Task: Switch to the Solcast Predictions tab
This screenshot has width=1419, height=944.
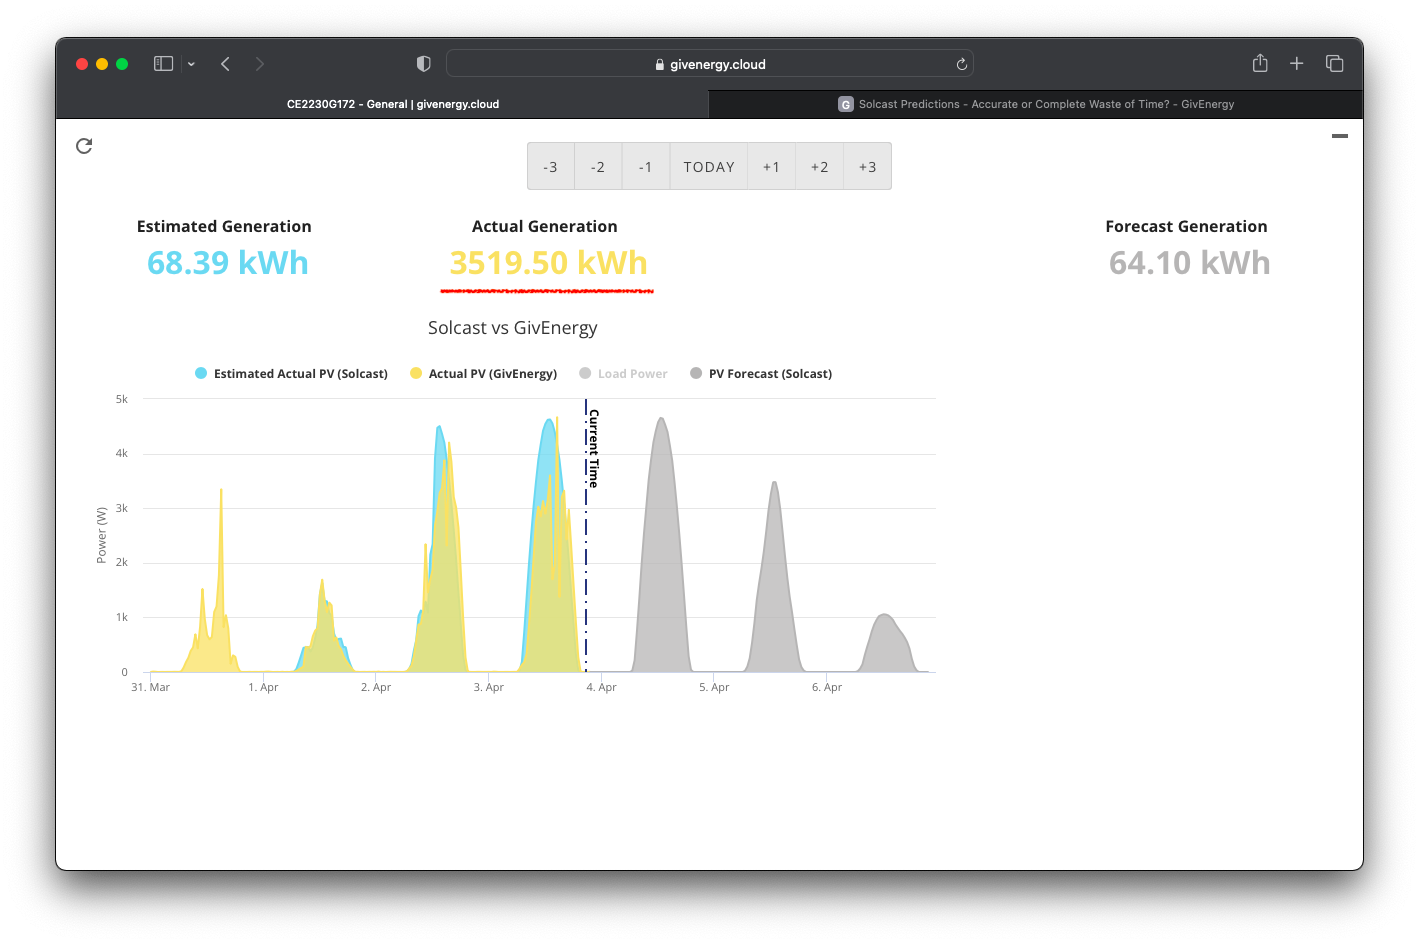Action: point(1036,104)
